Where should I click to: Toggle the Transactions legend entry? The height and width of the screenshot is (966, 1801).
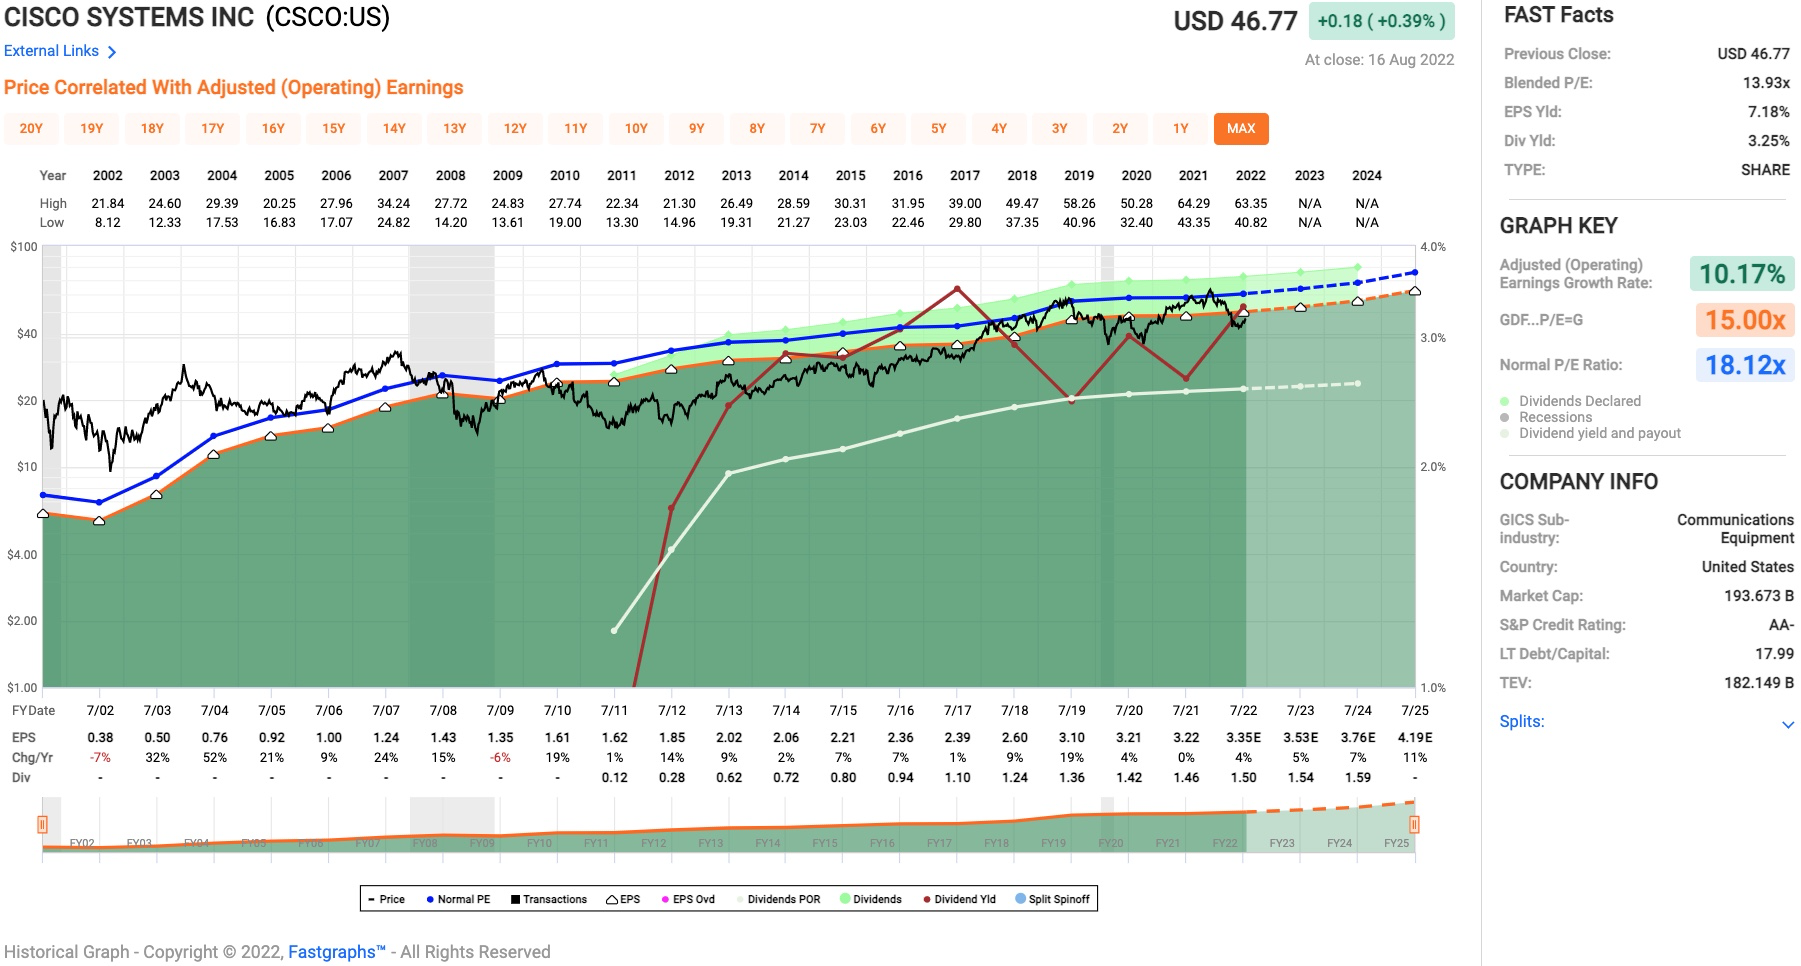click(548, 899)
